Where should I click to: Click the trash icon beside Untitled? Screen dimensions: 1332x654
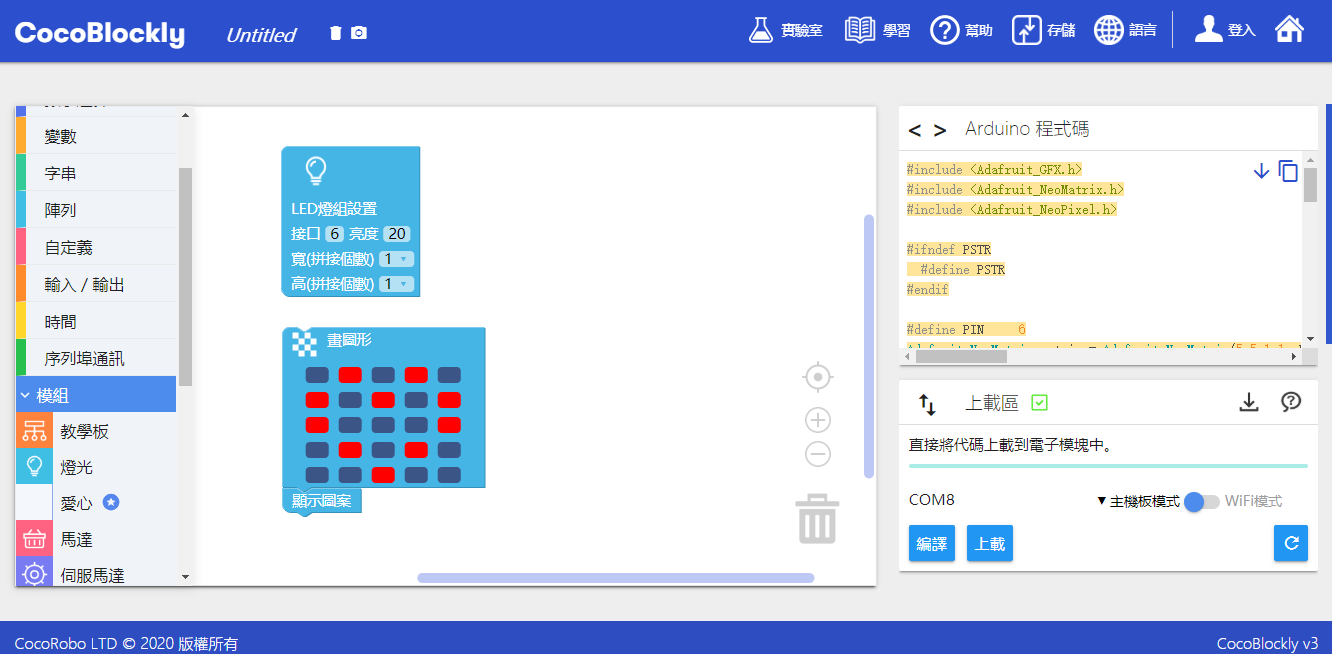point(336,33)
